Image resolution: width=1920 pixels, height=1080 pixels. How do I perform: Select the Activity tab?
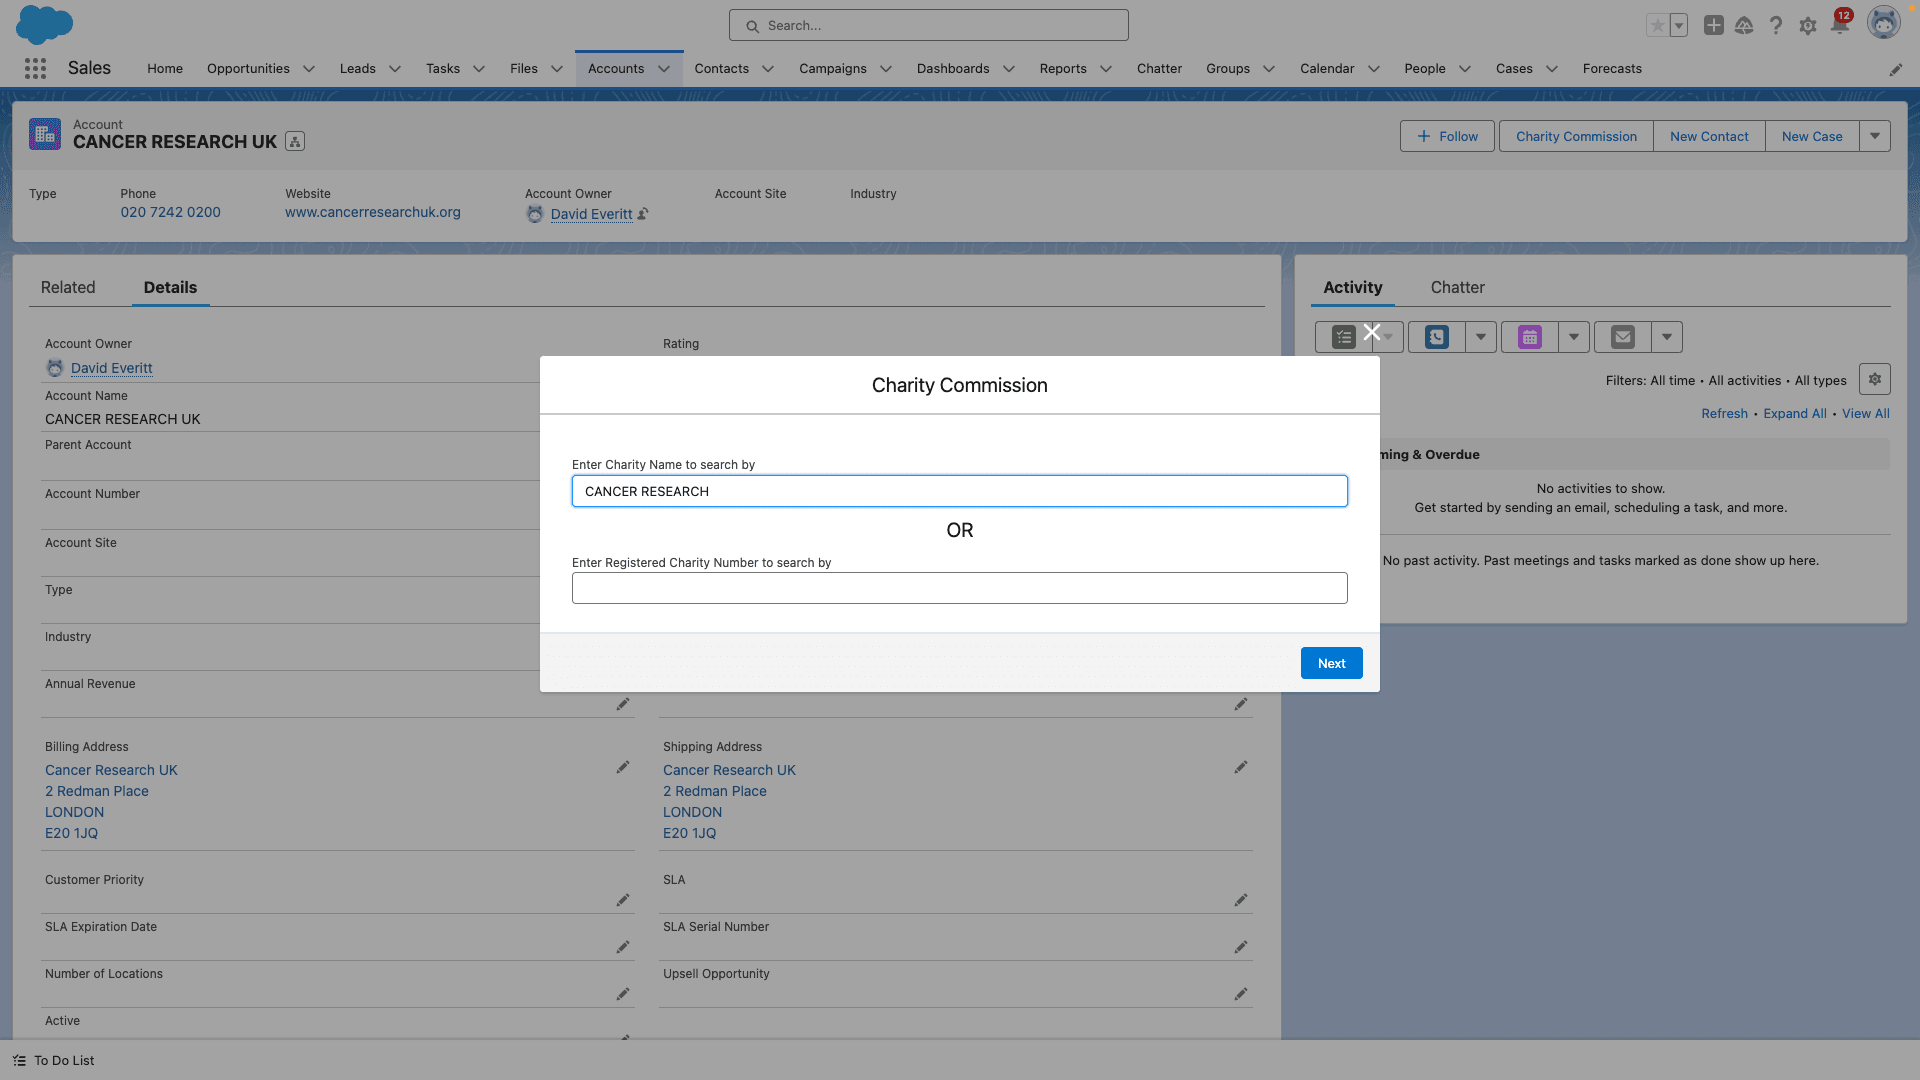coord(1353,287)
